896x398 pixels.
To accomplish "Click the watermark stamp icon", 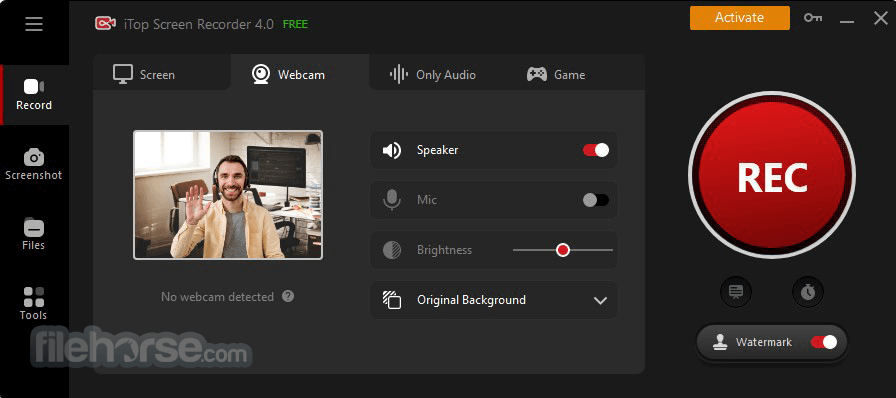I will click(719, 342).
